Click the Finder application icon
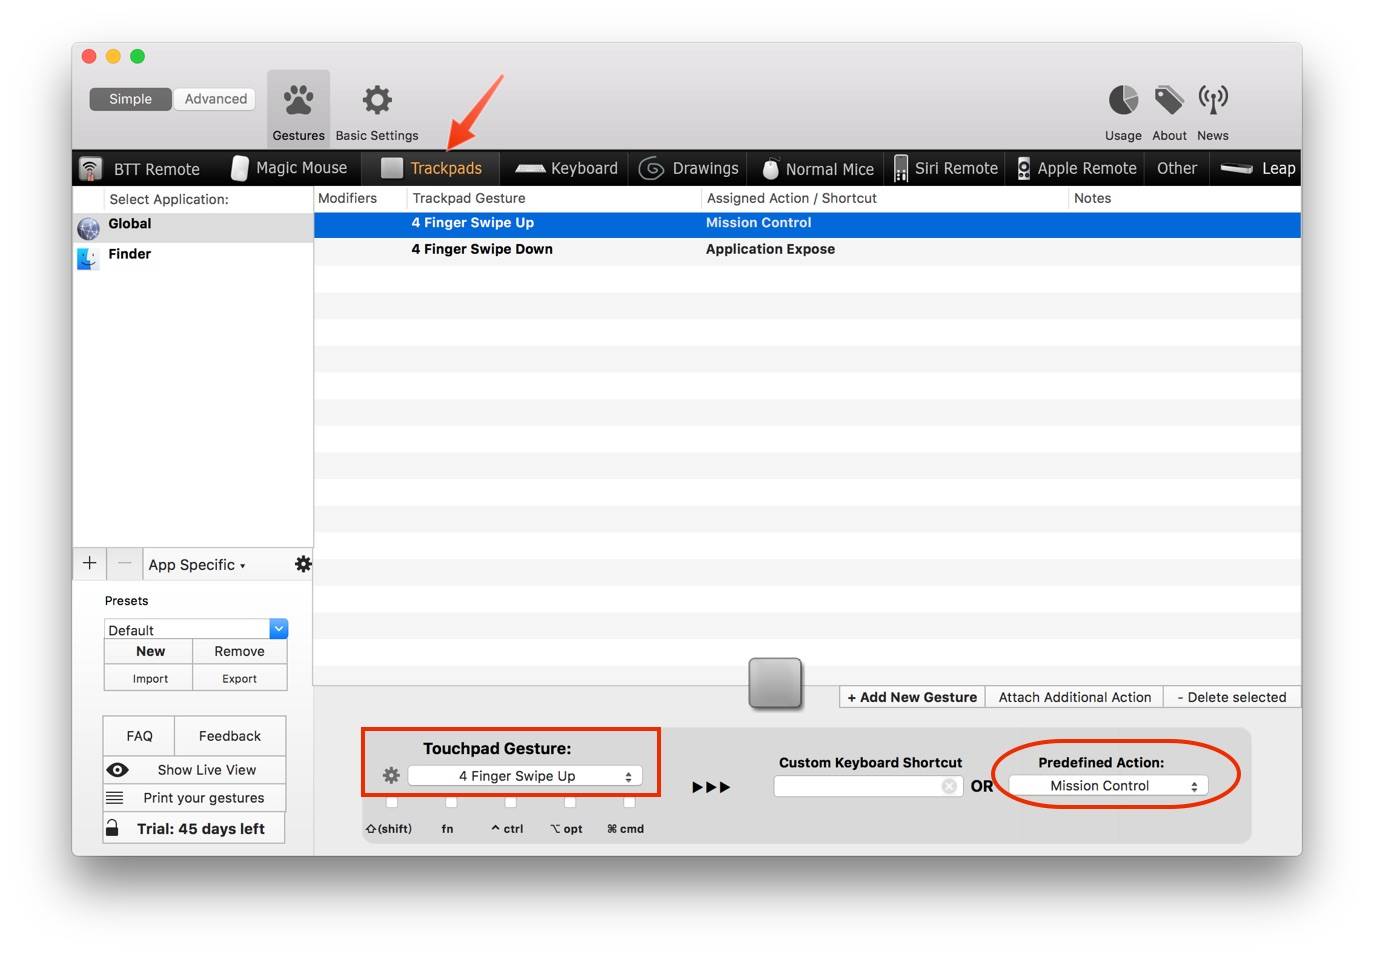Viewport: 1374px width, 958px height. pos(88,258)
